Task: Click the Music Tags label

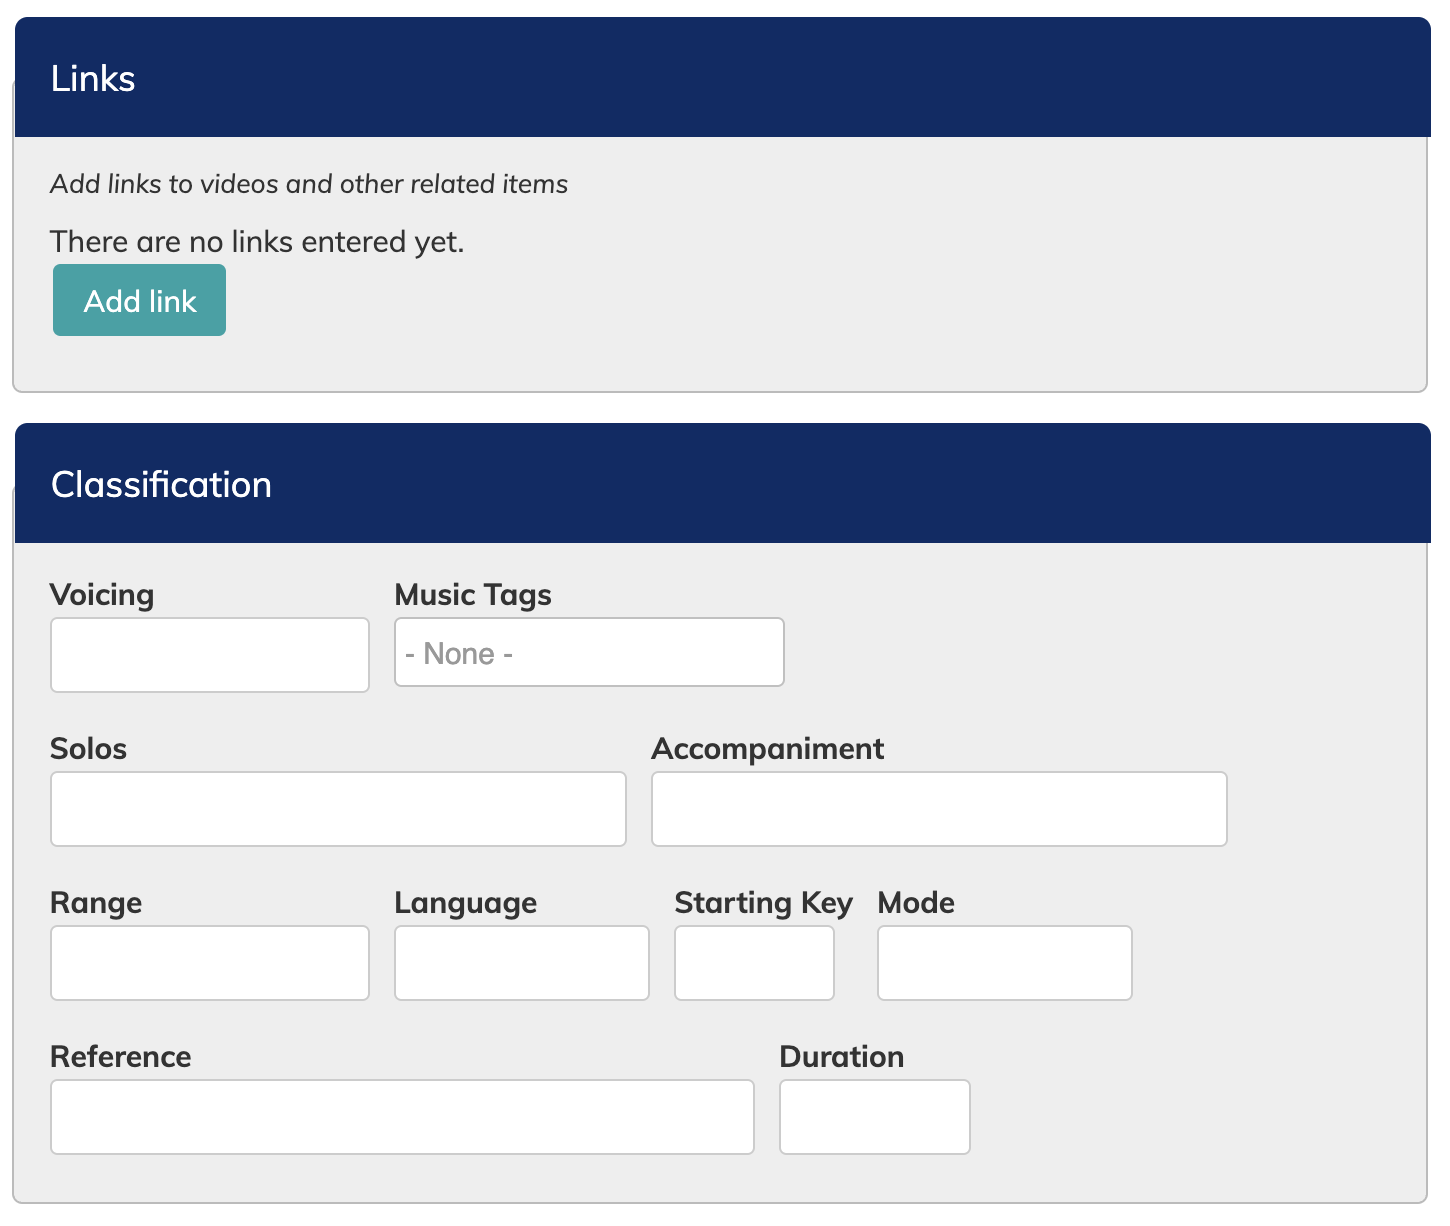Action: tap(473, 595)
